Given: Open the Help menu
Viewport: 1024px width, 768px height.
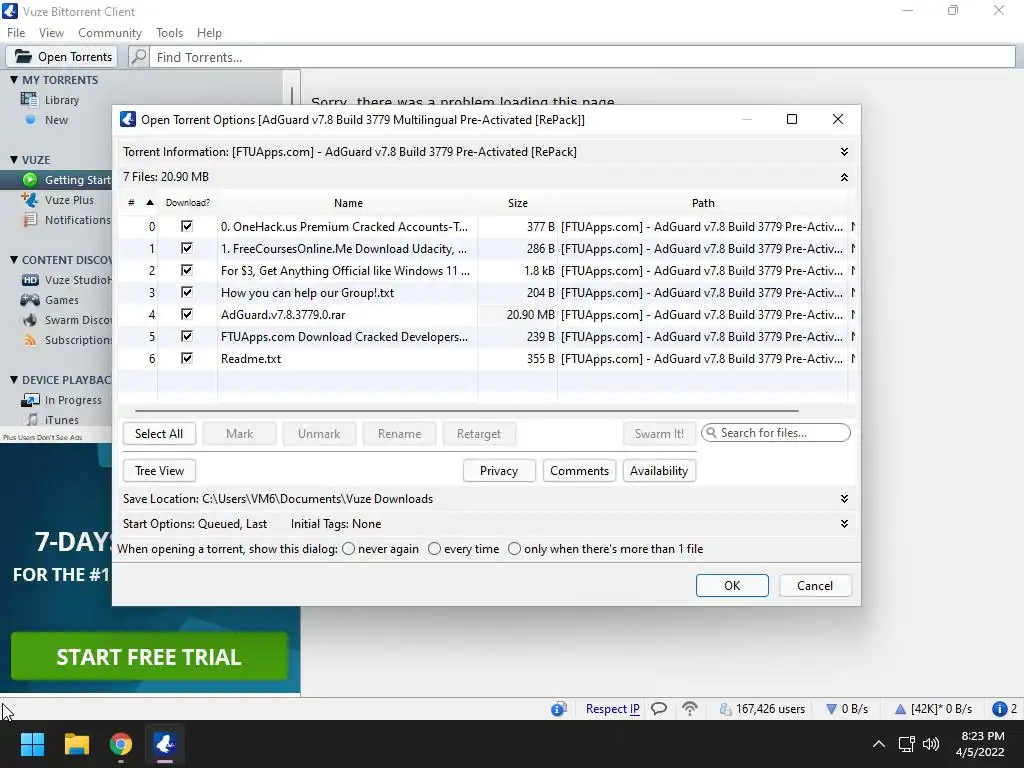Looking at the screenshot, I should click(x=209, y=33).
